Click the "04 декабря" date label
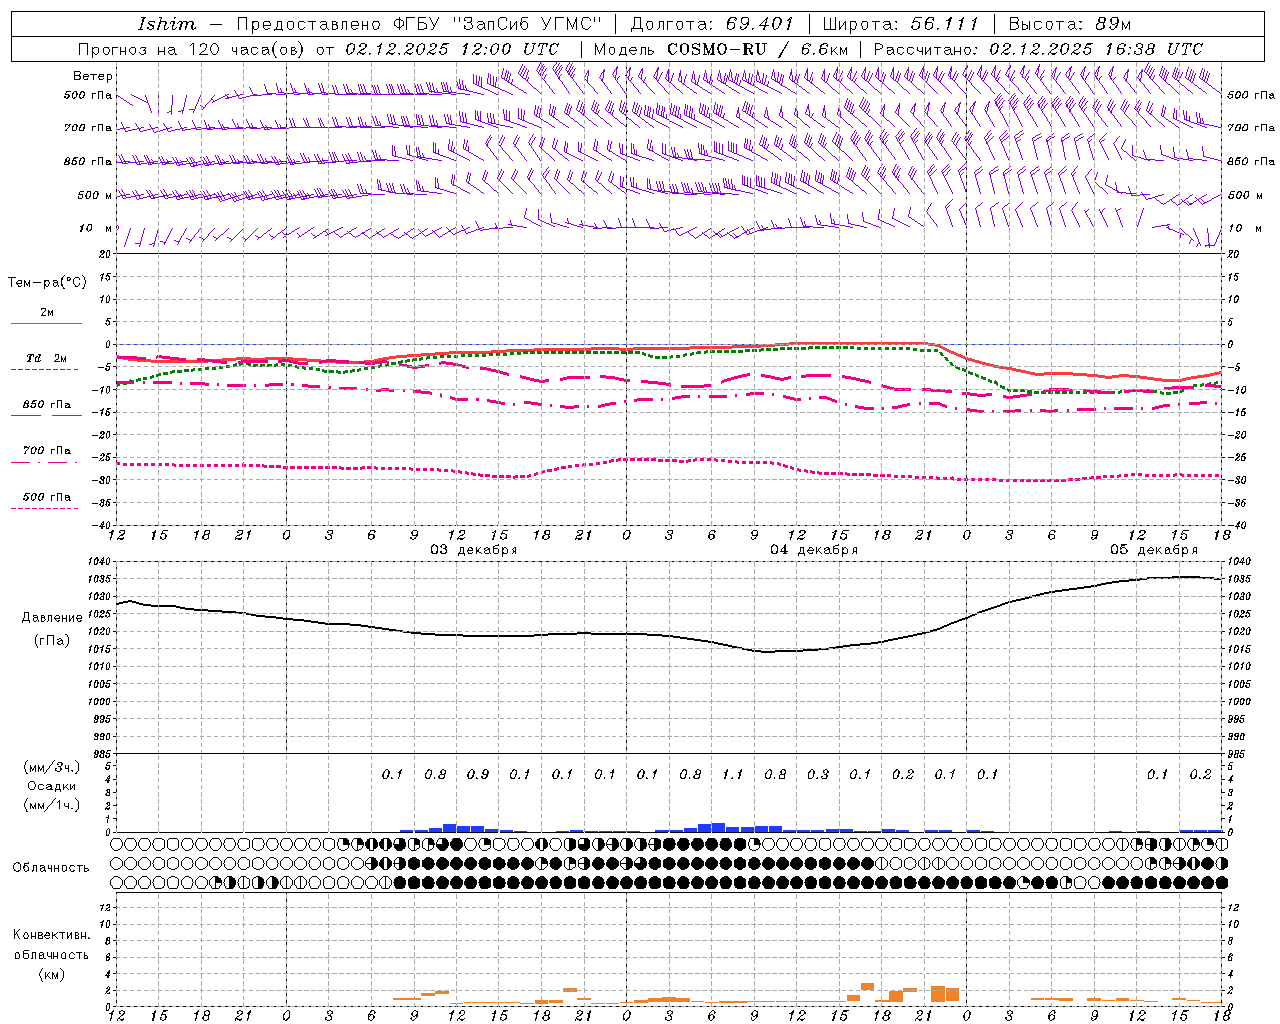Image resolution: width=1280 pixels, height=1024 pixels. (x=814, y=550)
